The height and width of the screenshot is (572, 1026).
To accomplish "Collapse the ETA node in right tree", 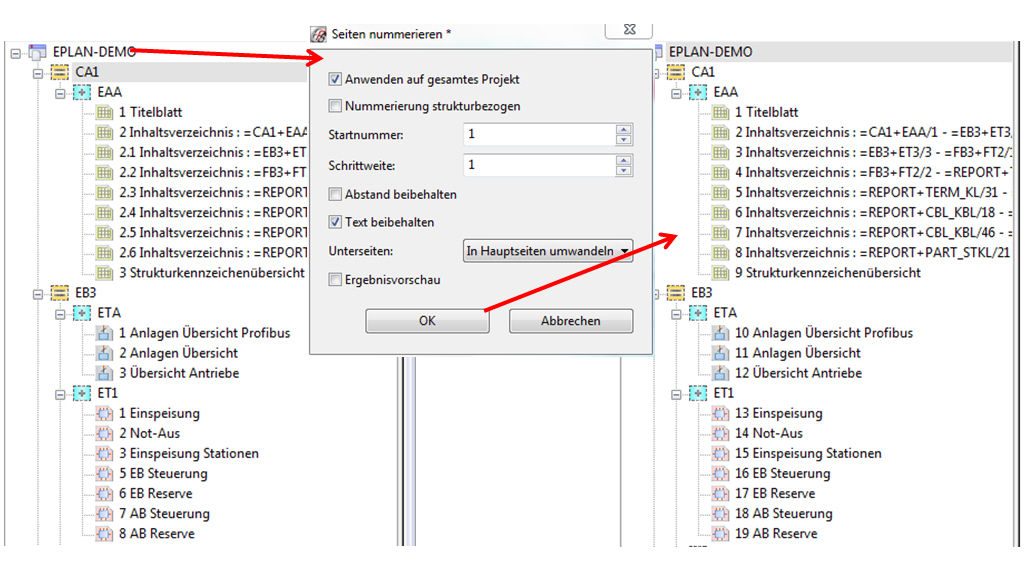I will [677, 314].
